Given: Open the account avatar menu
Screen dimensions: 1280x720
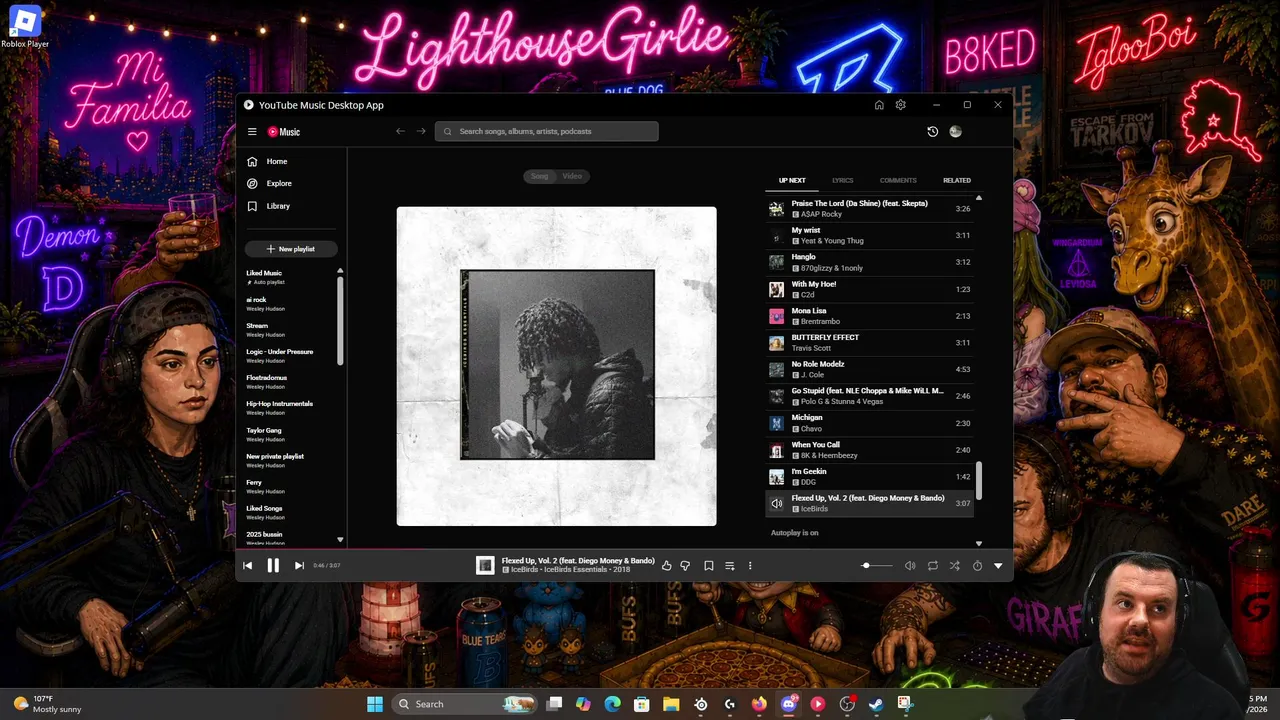Looking at the screenshot, I should pyautogui.click(x=956, y=131).
